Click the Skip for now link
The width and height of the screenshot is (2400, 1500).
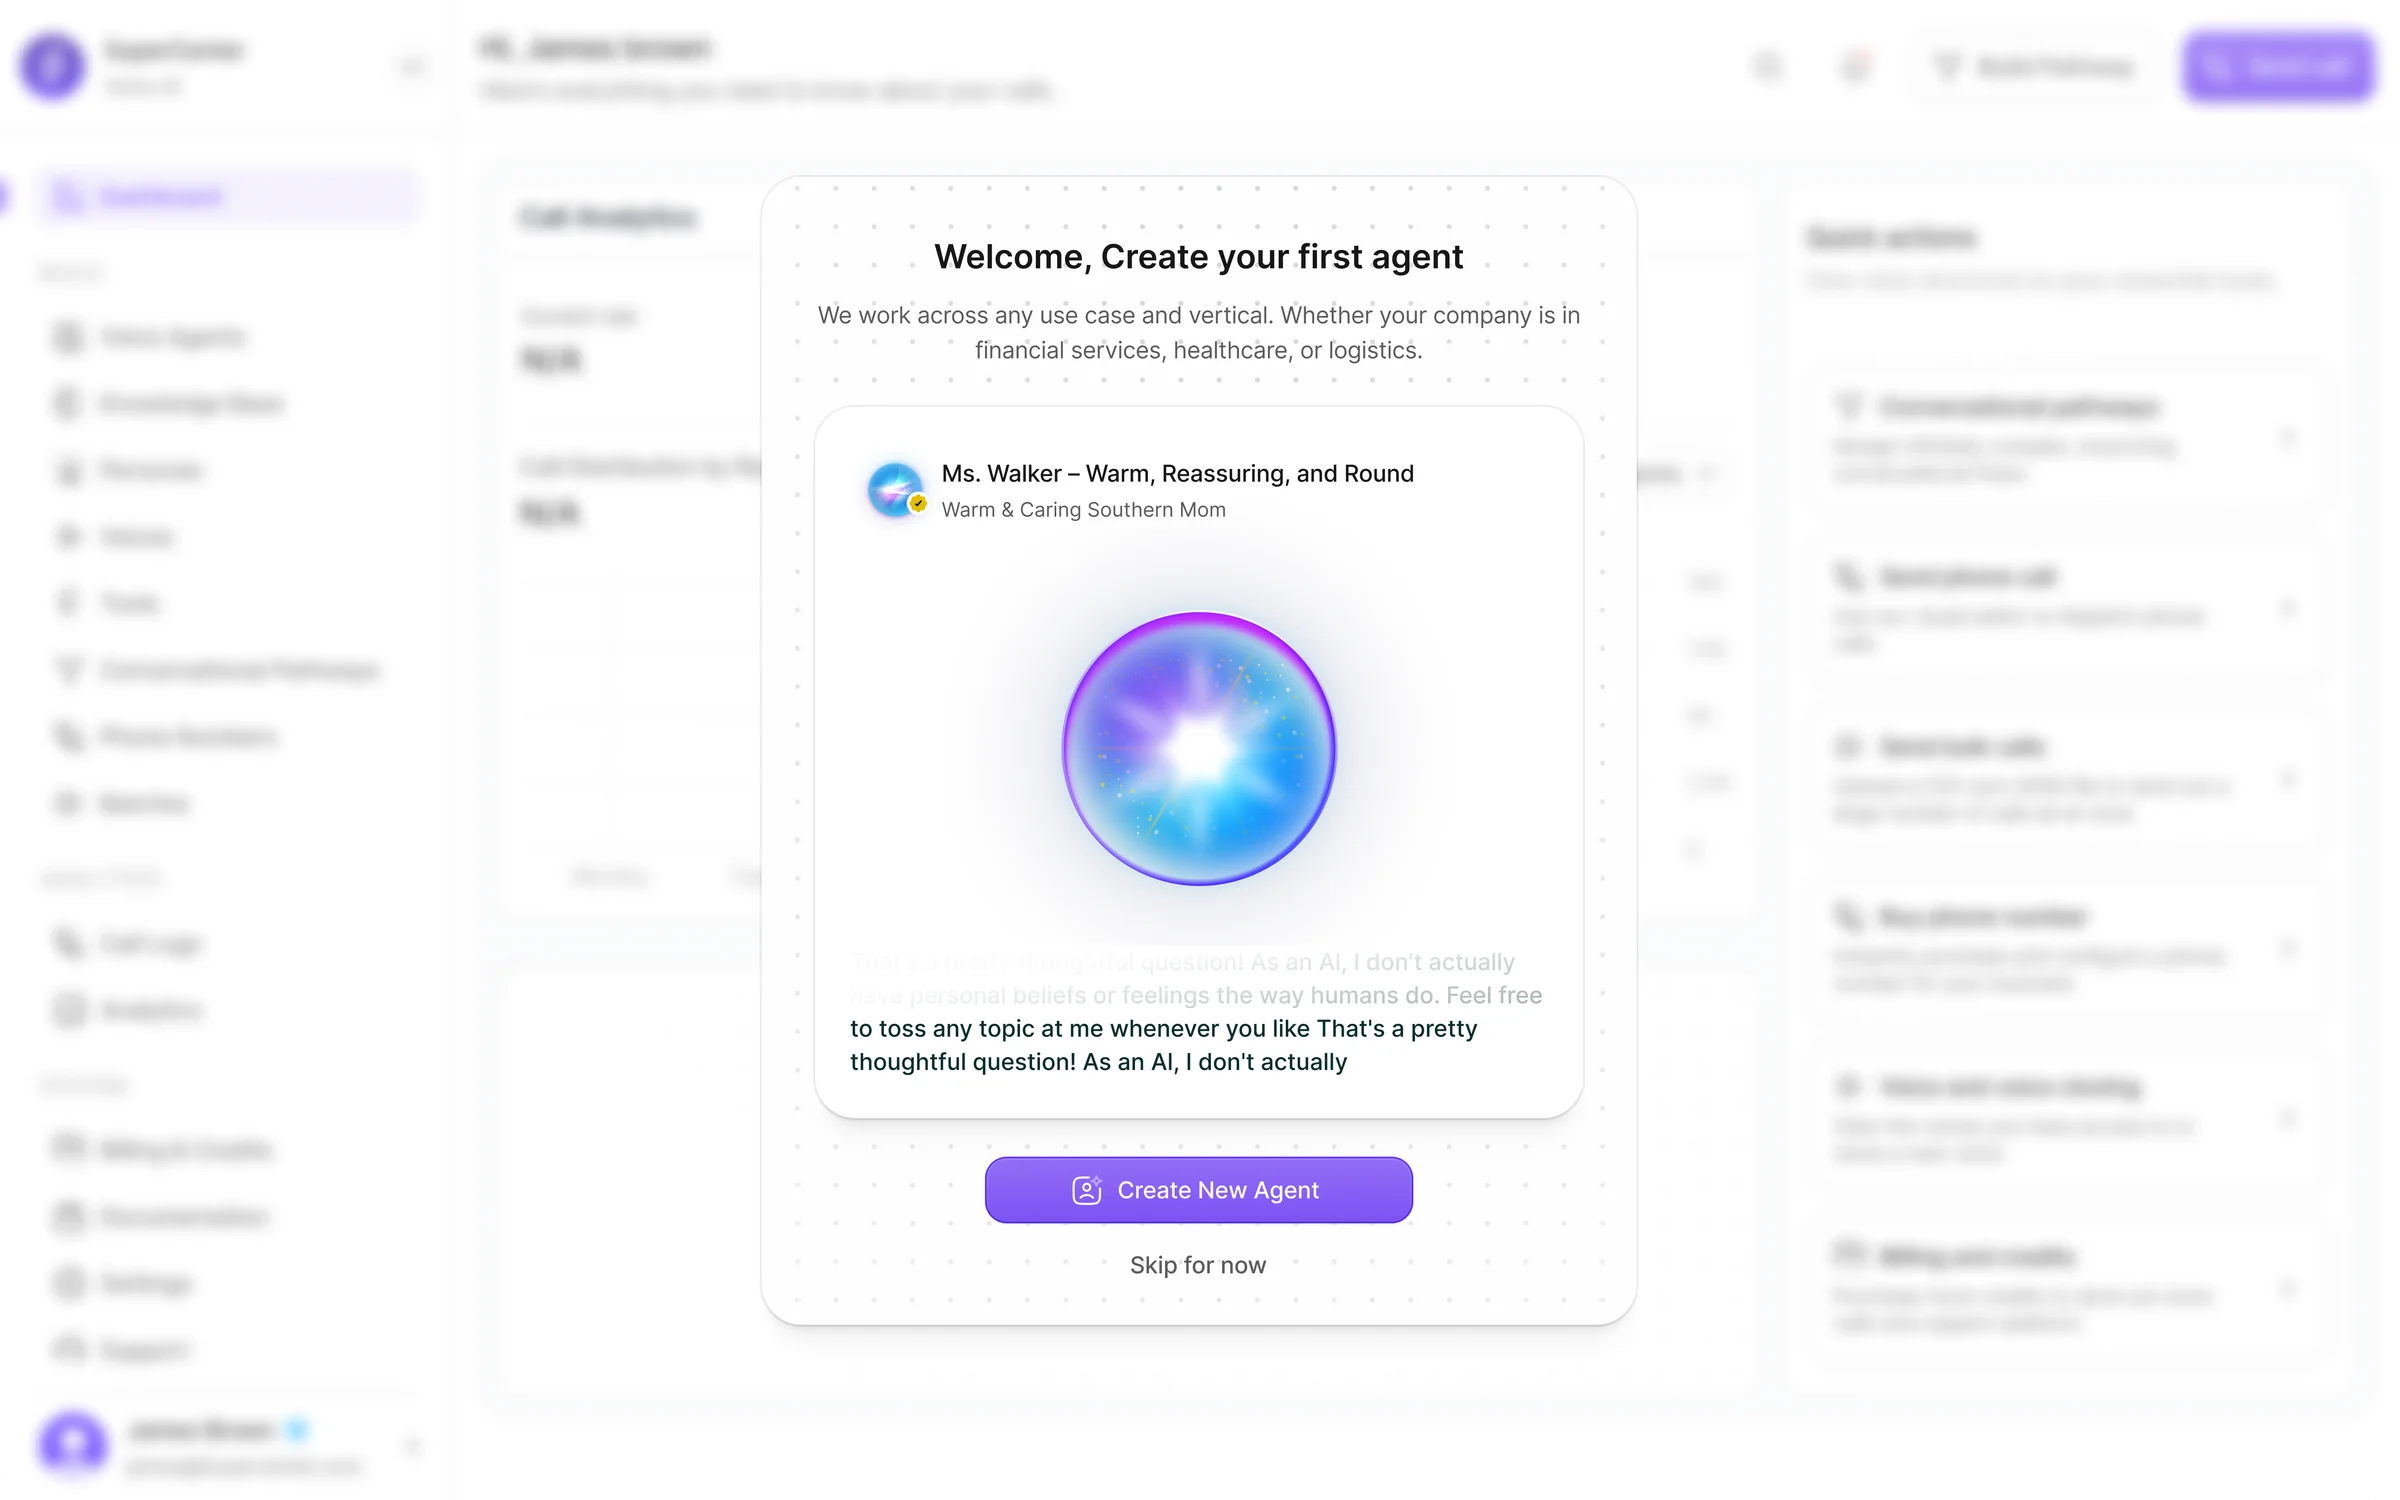[x=1198, y=1264]
